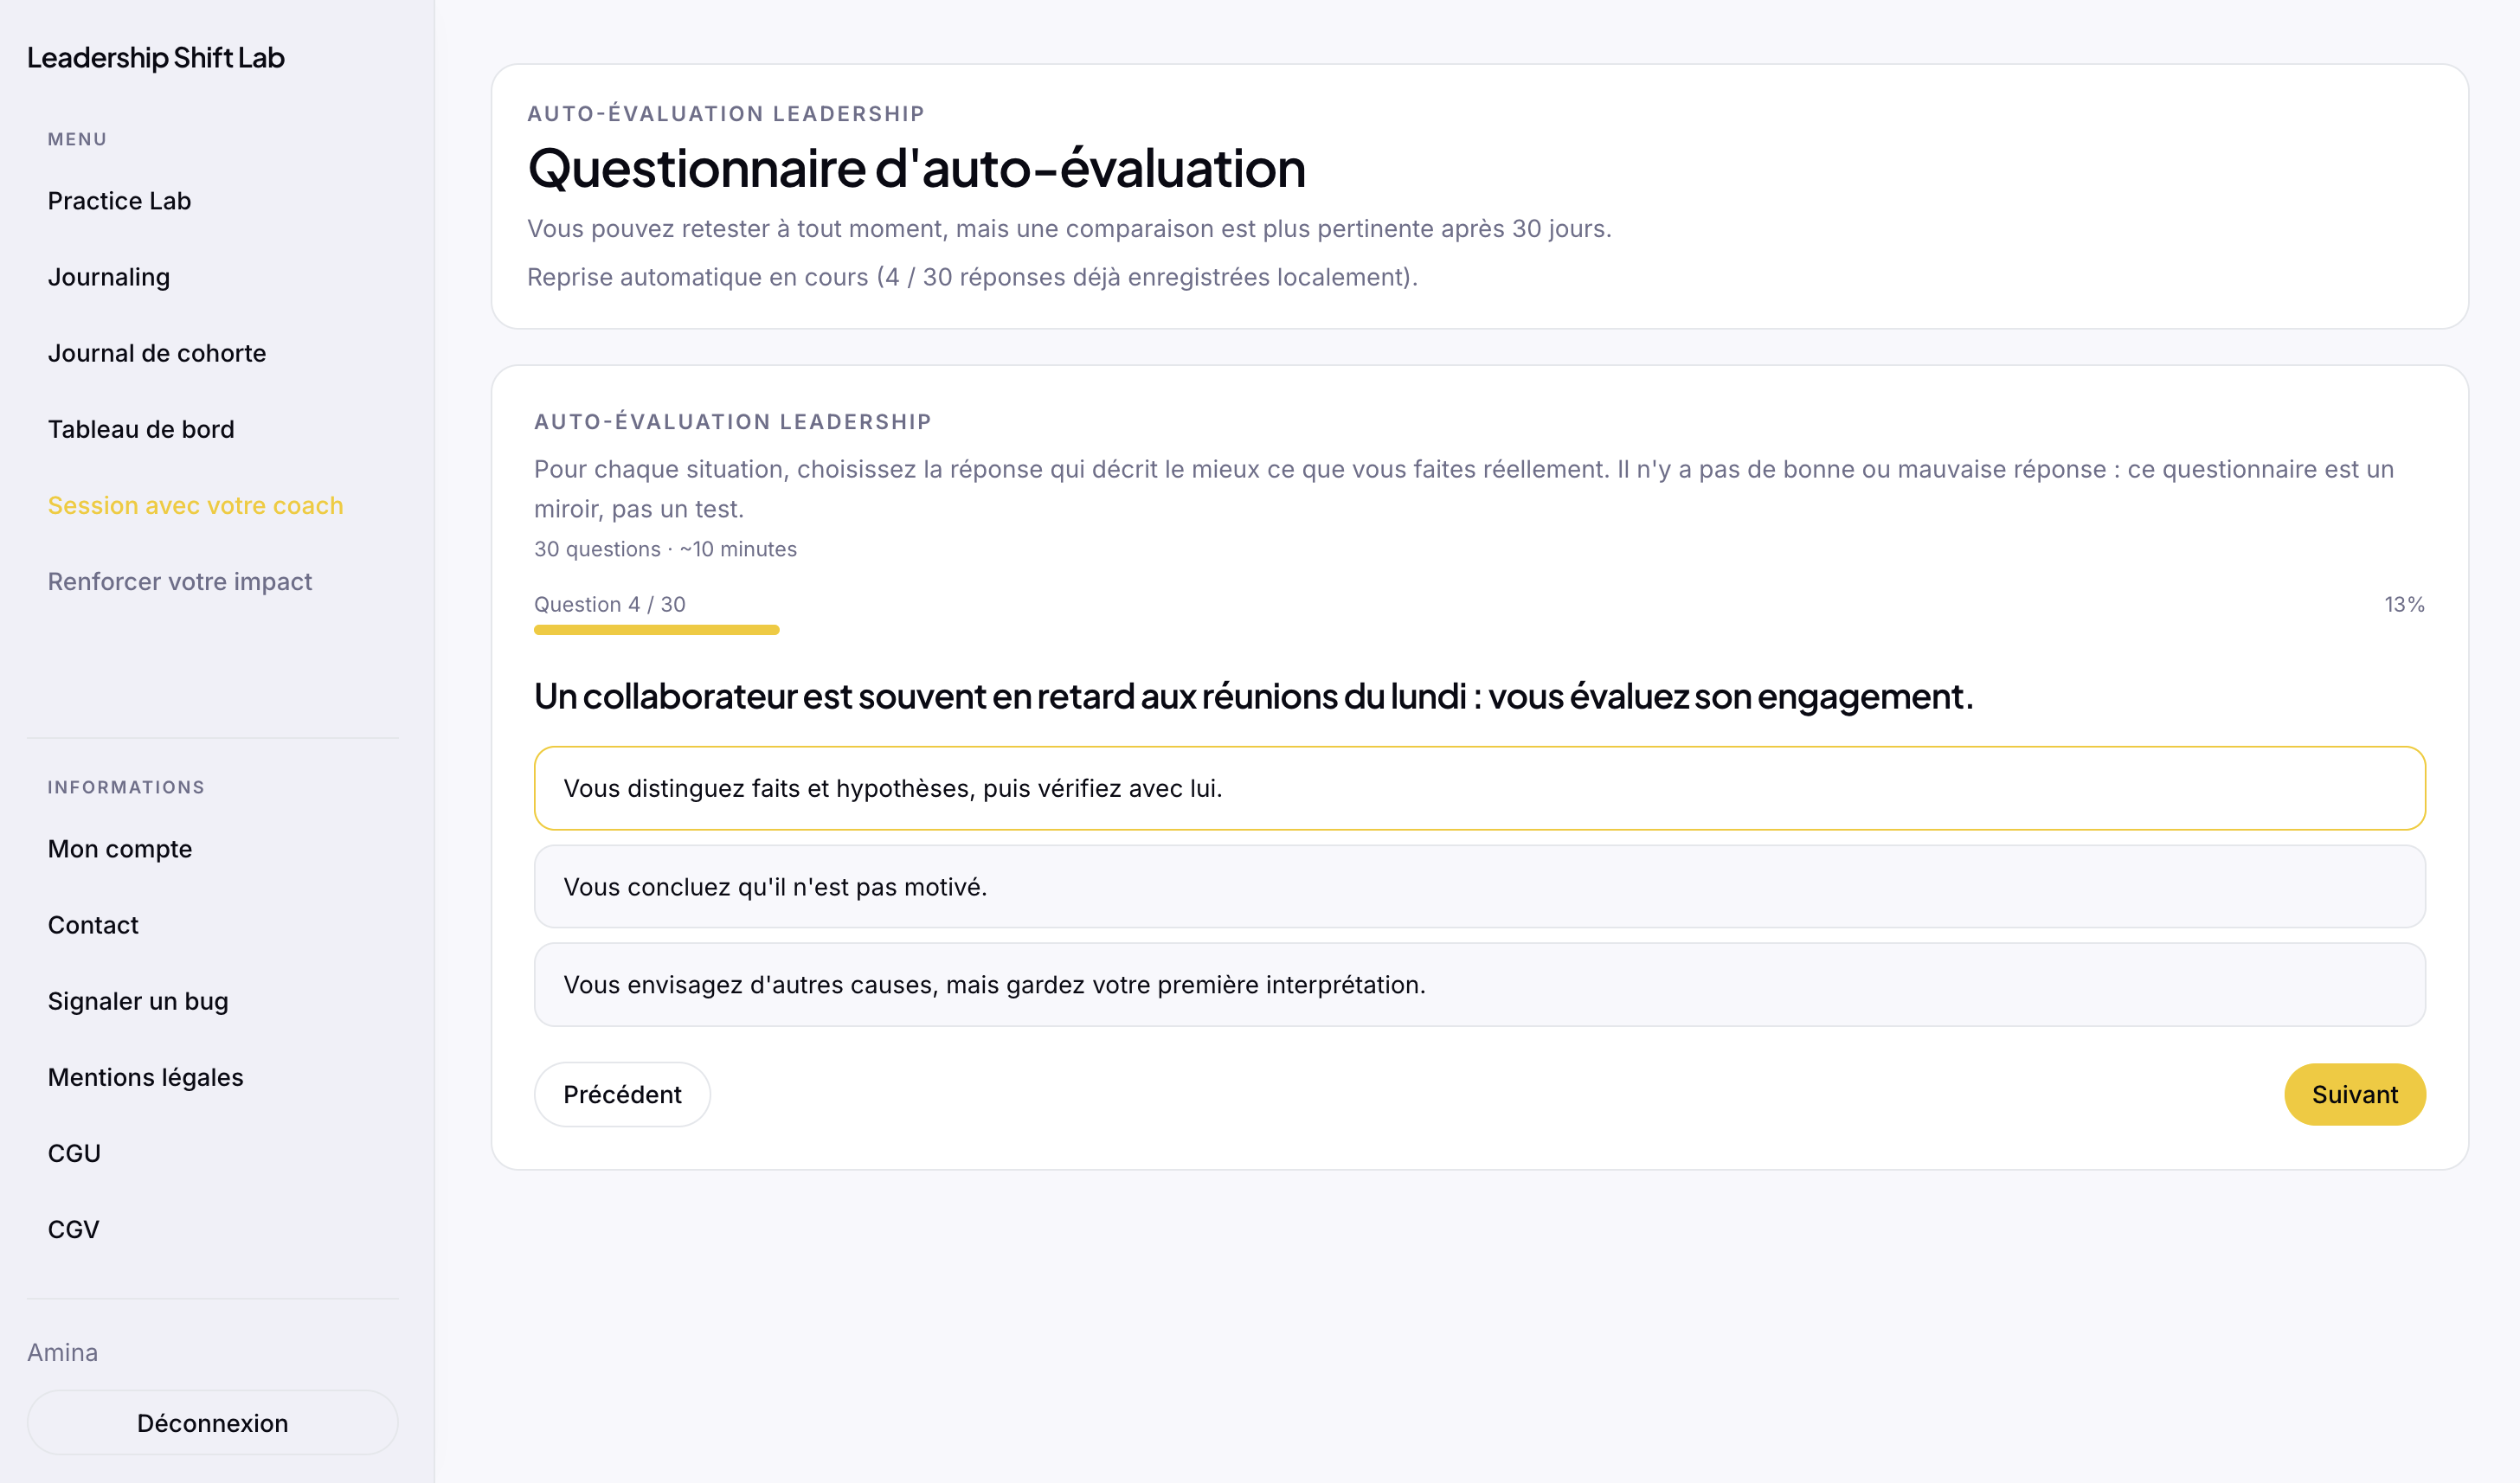The image size is (2520, 1483).
Task: Open Journal de cohorte
Action: (157, 353)
